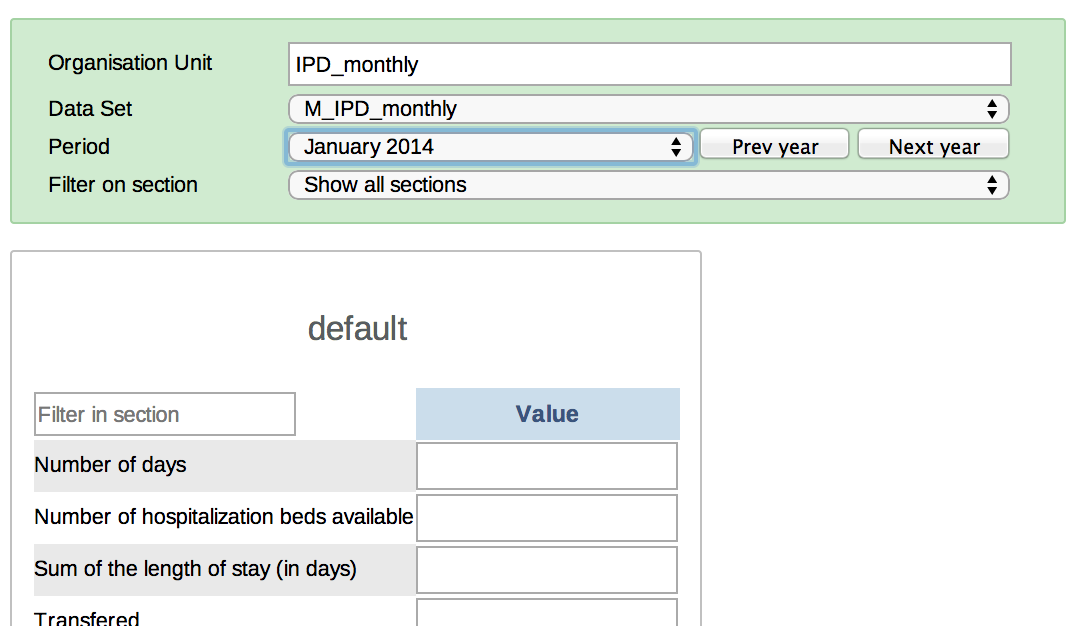The image size is (1082, 626).
Task: Open the Filter on section dropdown
Action: point(649,185)
